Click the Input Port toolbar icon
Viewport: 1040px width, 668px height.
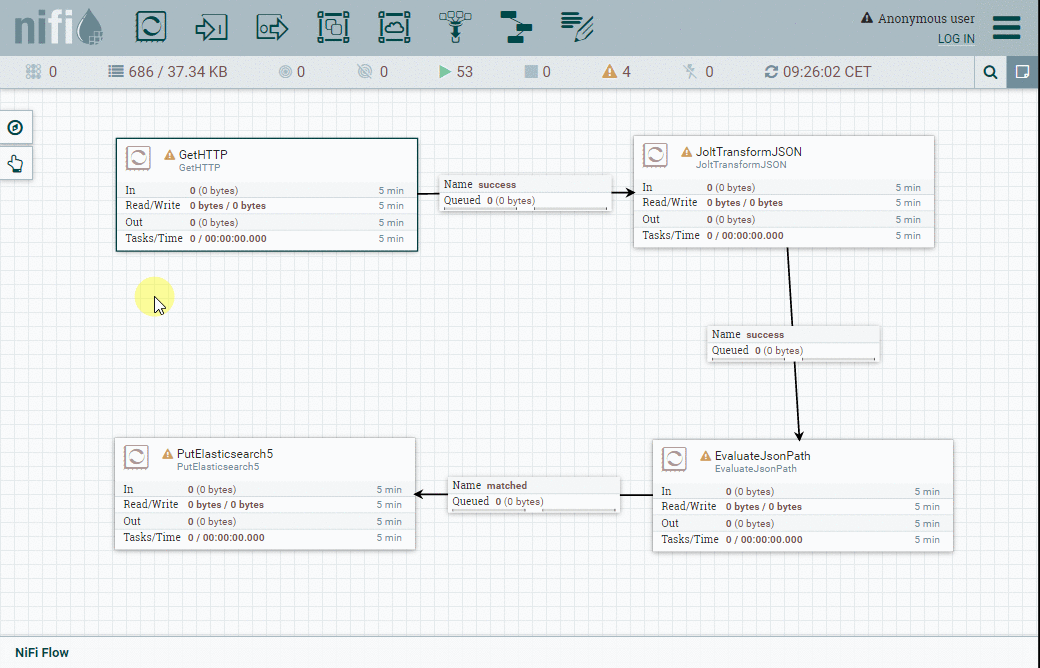pyautogui.click(x=211, y=27)
